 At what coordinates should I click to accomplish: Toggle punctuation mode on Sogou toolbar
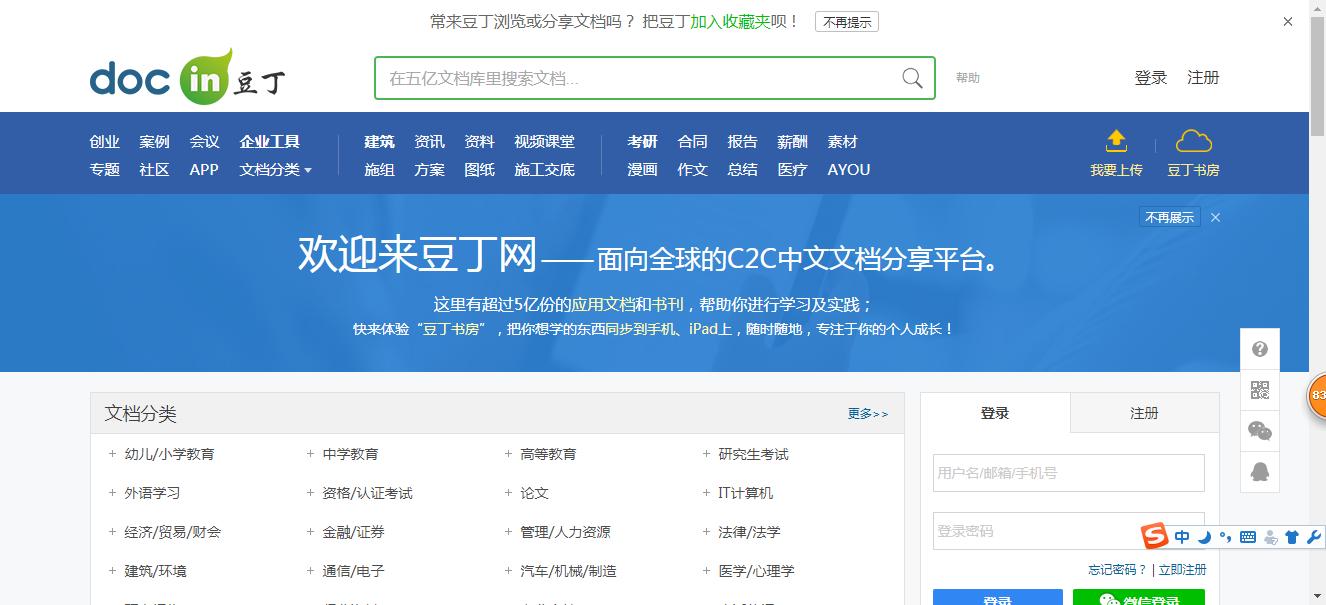pos(1226,536)
